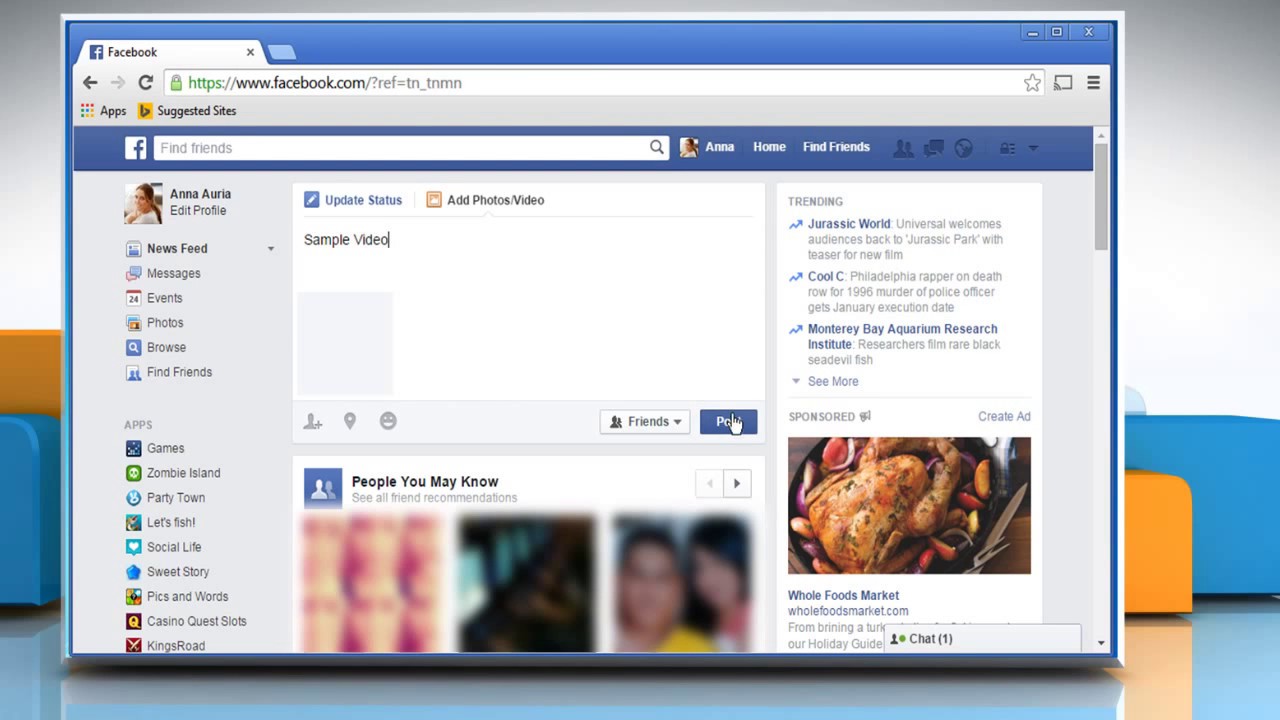Open the Party Town app in the sidebar
Screen dimensions: 1280x720
coord(165,498)
